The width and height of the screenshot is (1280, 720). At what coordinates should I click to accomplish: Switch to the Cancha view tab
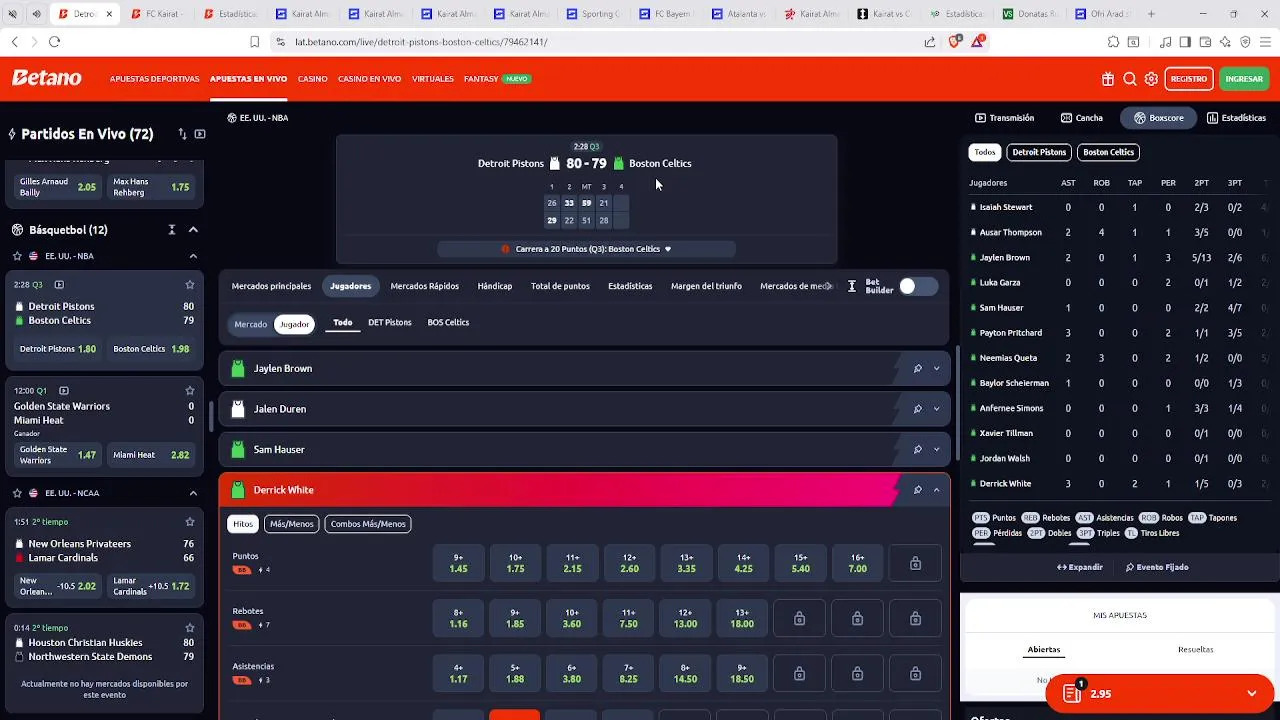click(1082, 118)
